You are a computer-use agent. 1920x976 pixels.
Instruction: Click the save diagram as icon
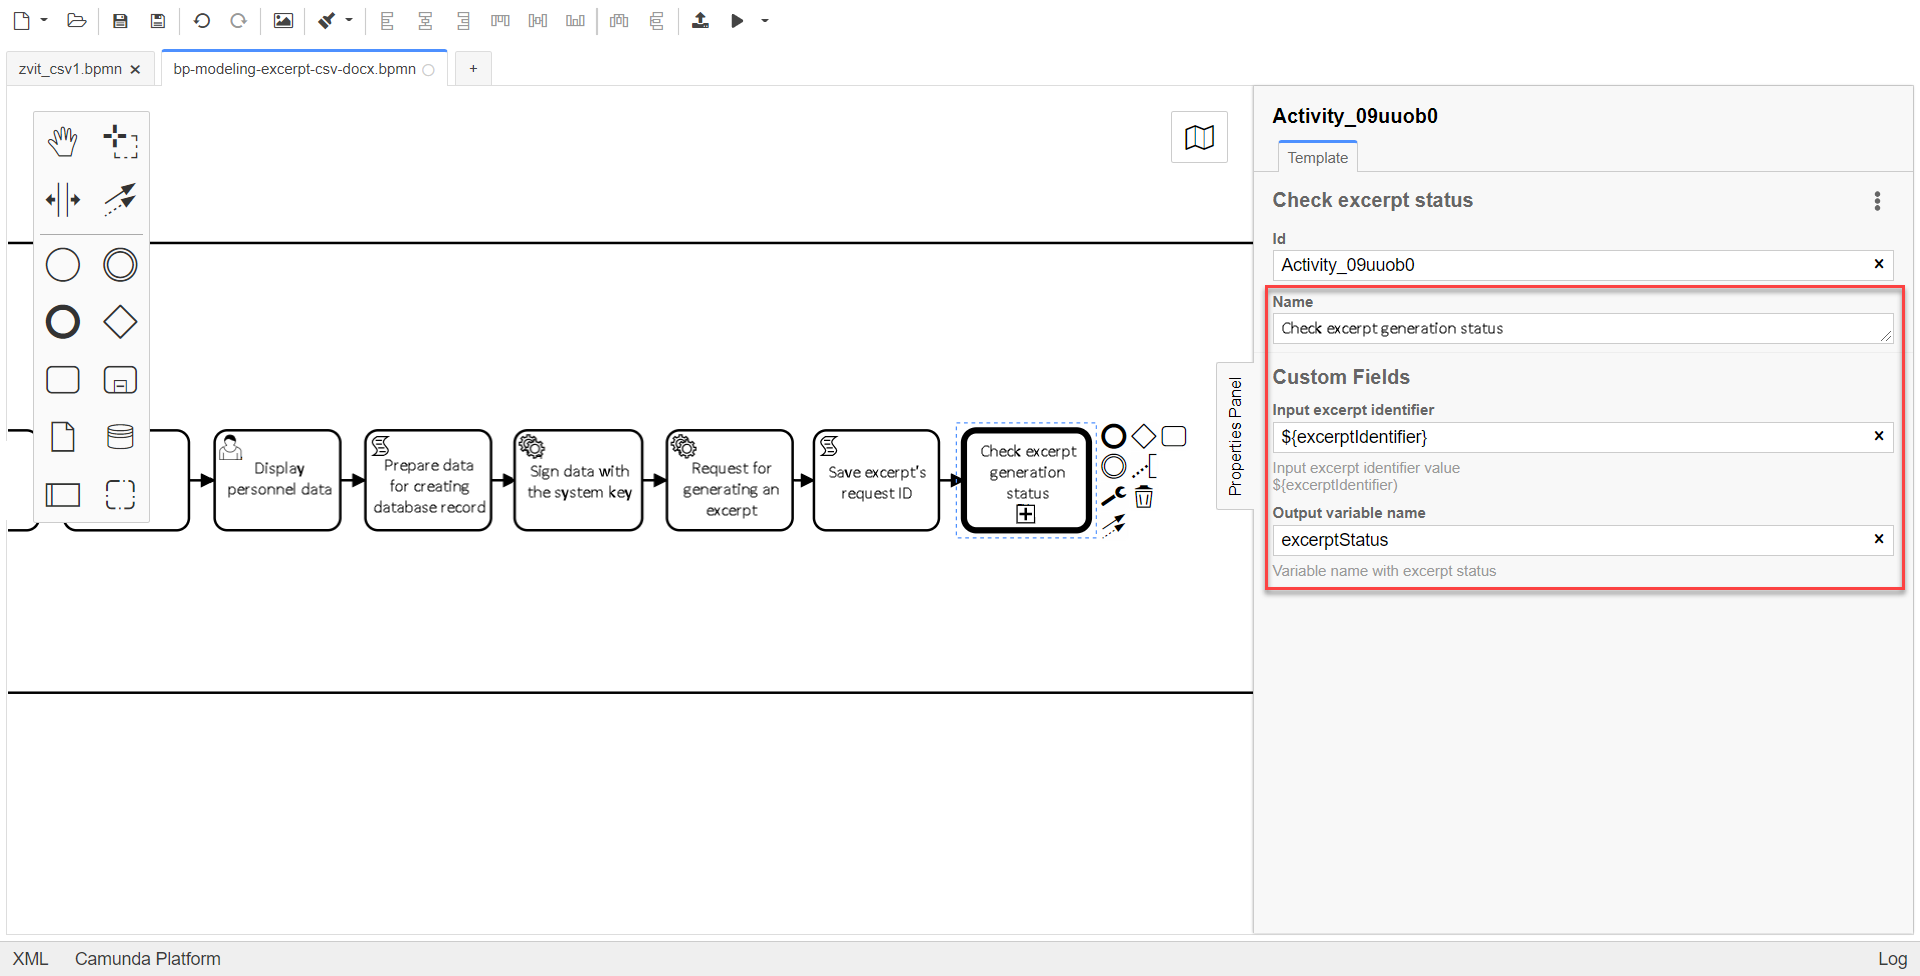point(157,20)
